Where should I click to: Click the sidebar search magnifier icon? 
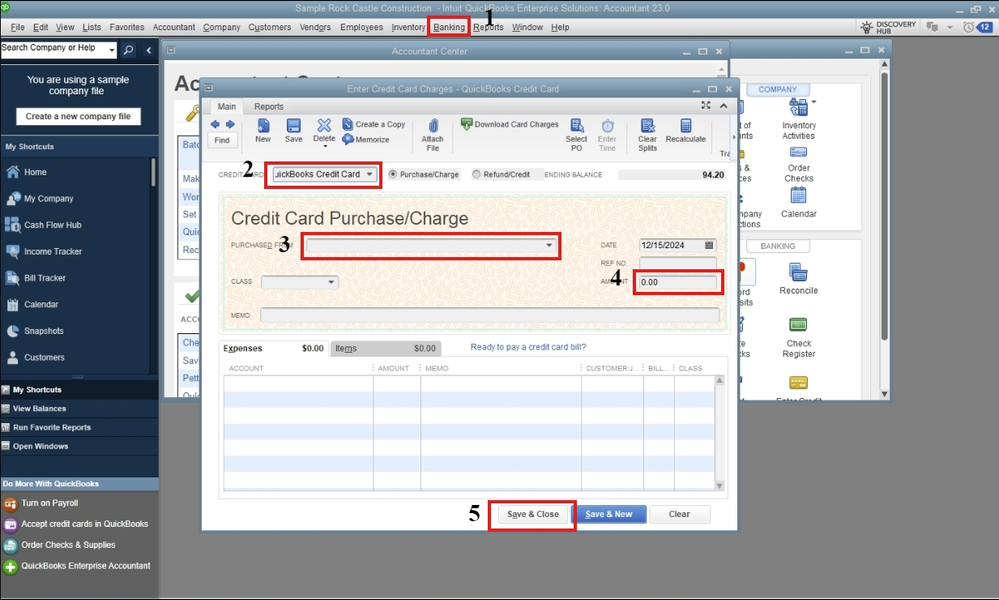[128, 50]
